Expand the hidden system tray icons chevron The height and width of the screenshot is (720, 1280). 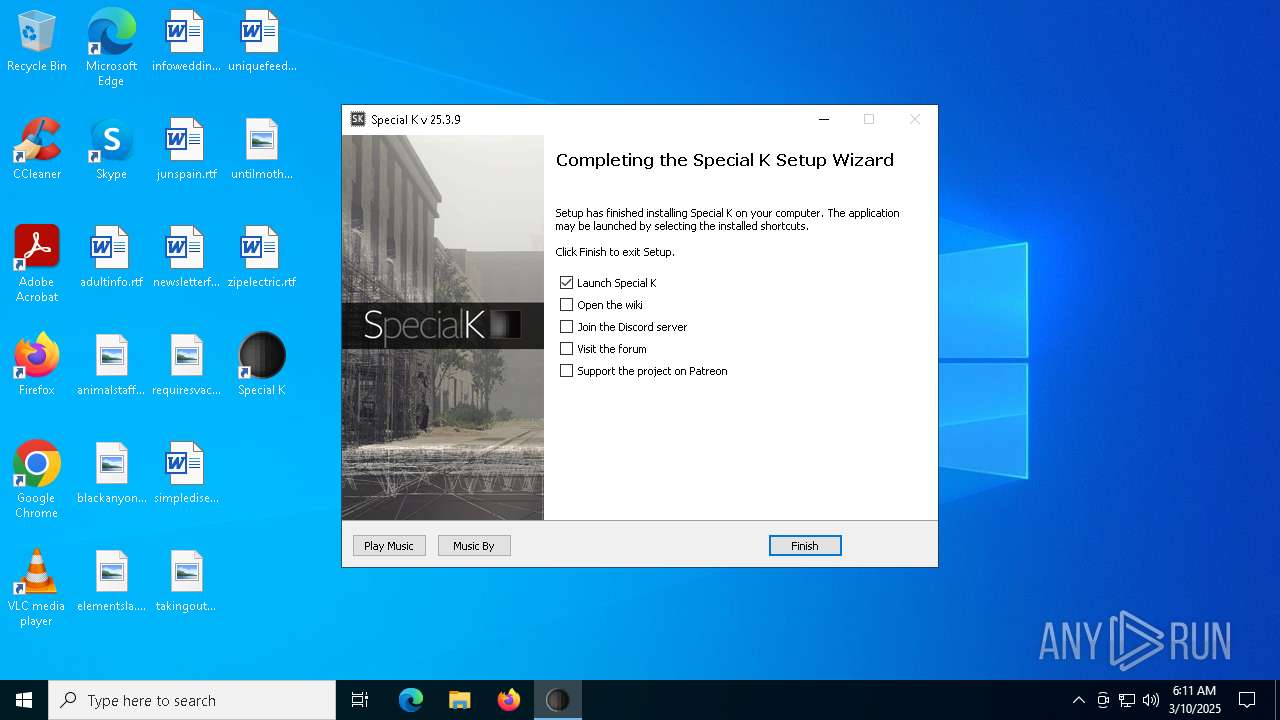click(1078, 700)
